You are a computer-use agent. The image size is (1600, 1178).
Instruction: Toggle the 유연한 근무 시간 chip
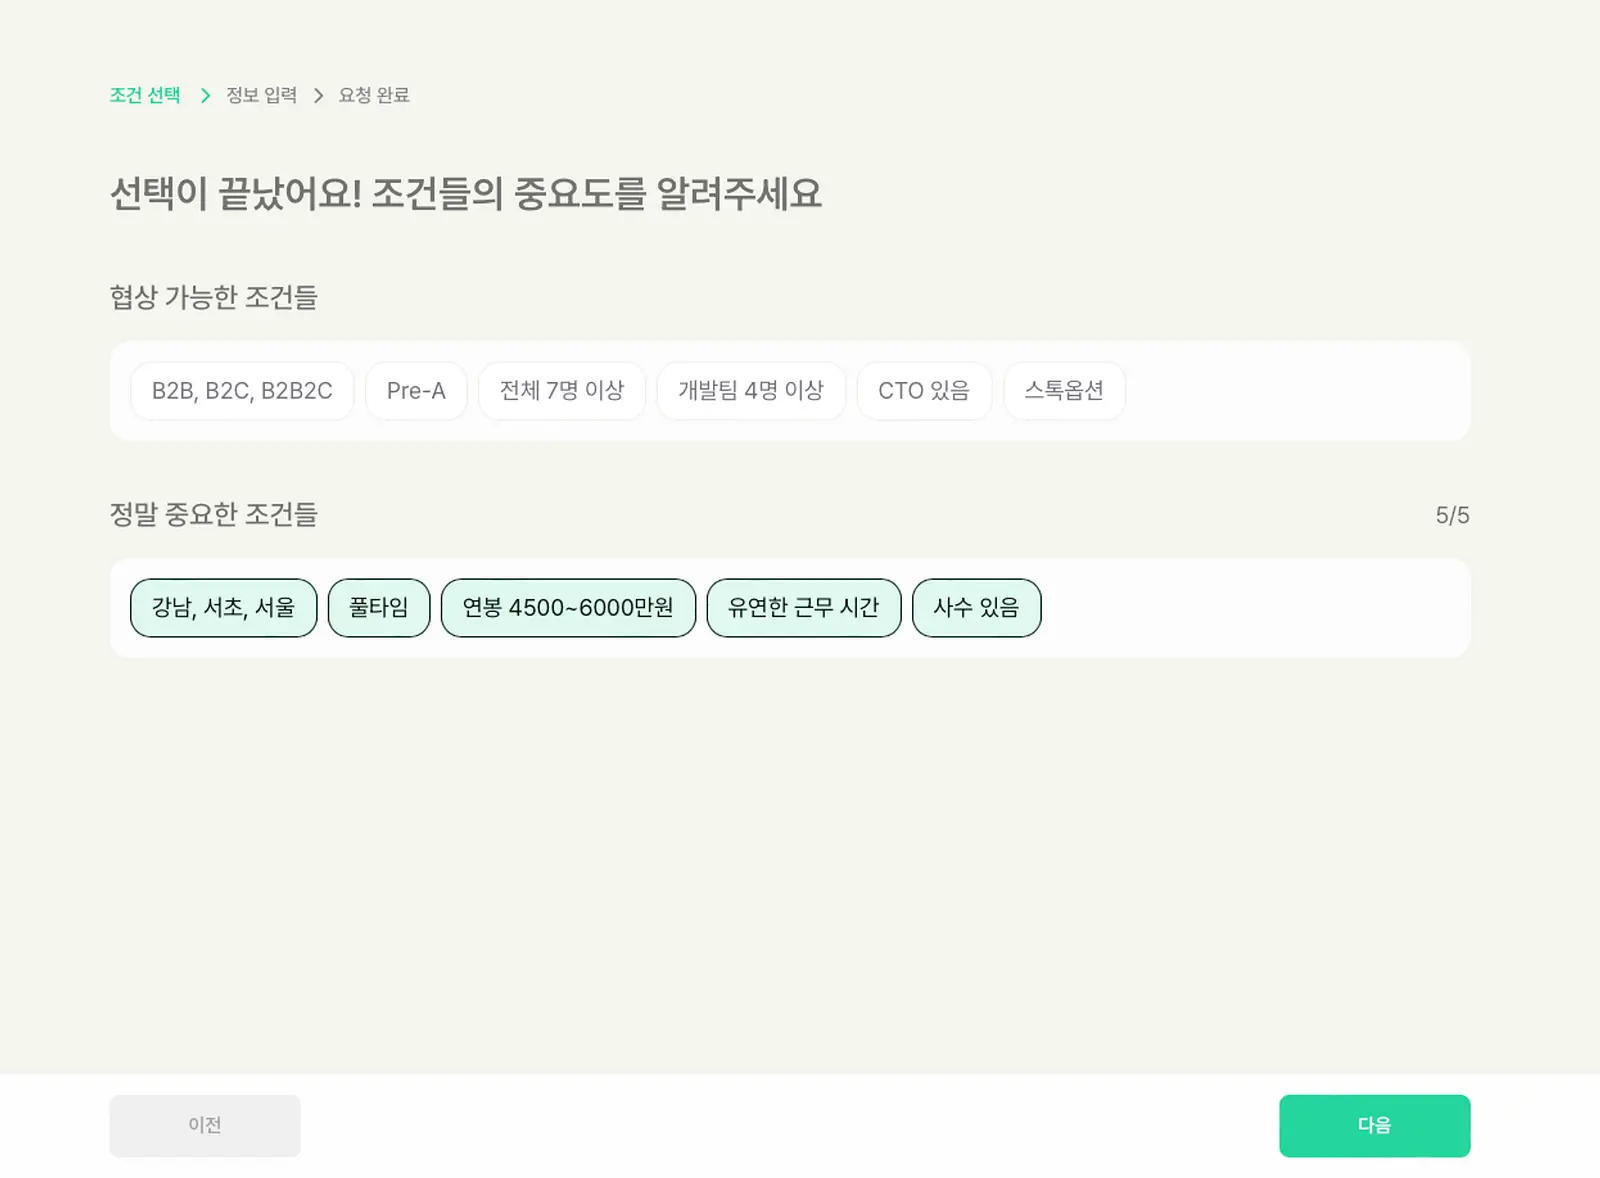(x=804, y=608)
